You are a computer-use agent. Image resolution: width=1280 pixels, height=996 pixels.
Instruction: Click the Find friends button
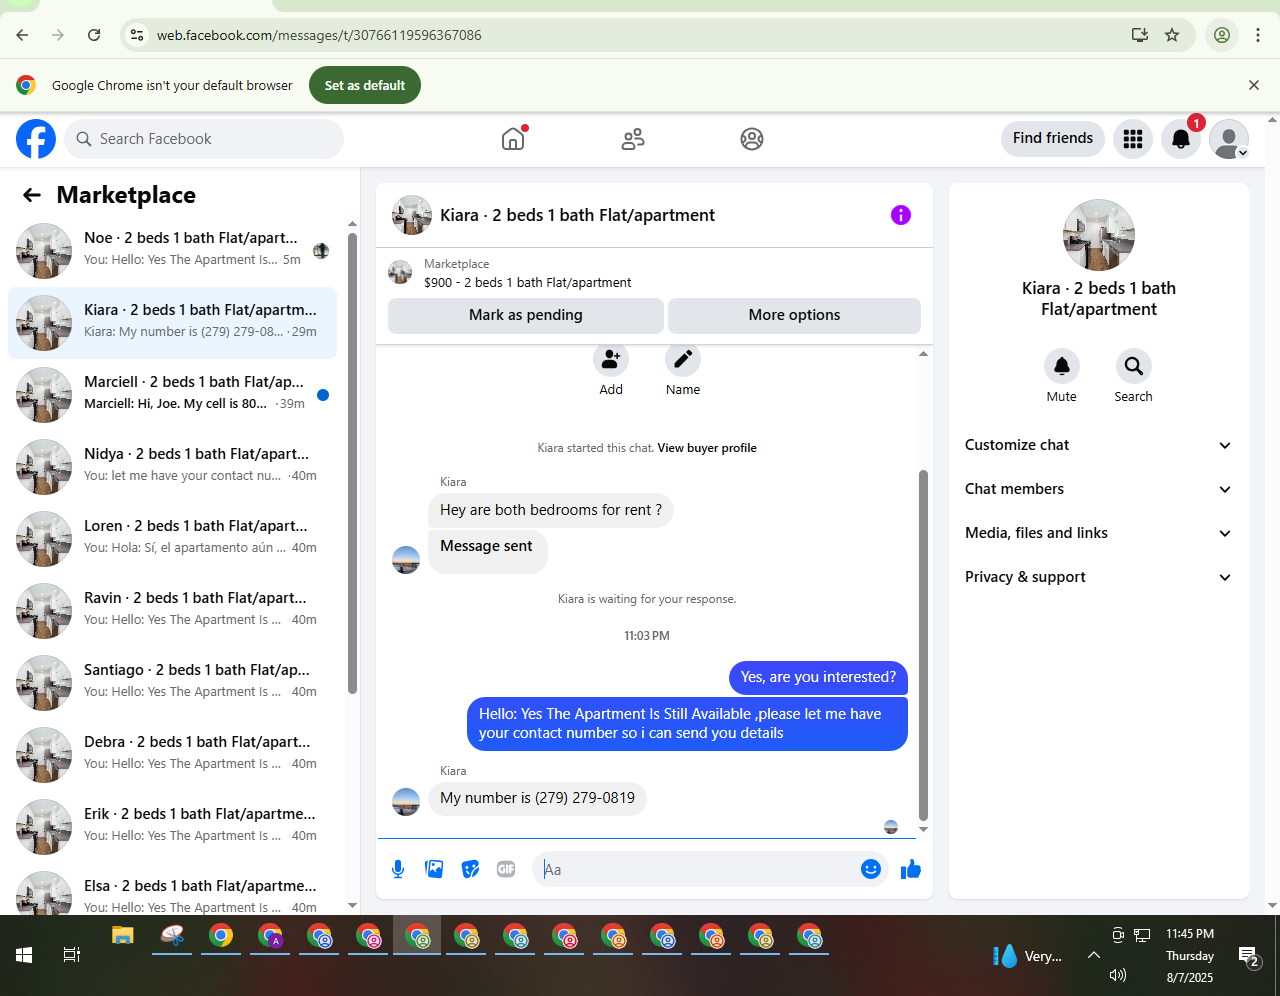1053,138
